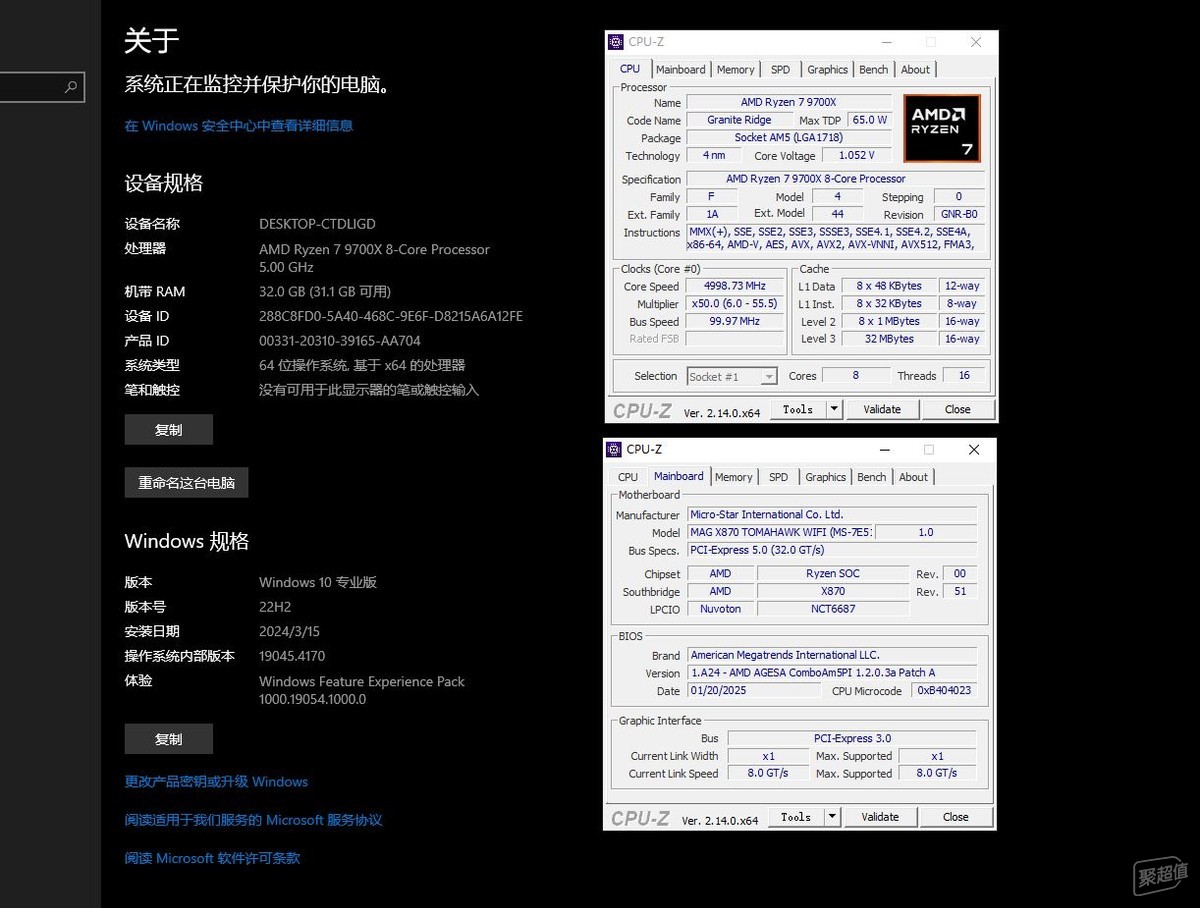Close top CPU-Z window with X button
Image resolution: width=1200 pixels, height=908 pixels.
[x=976, y=42]
